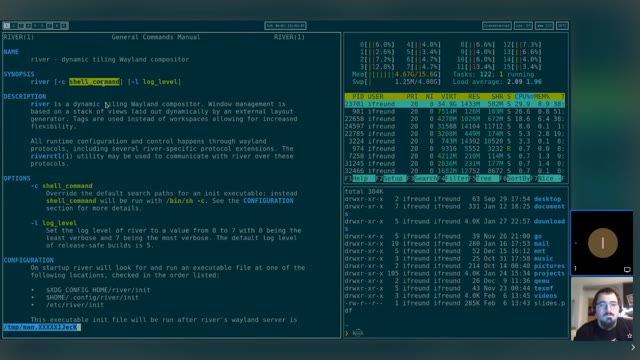
Task: Click Nice in the htop function bar
Action: pos(545,178)
